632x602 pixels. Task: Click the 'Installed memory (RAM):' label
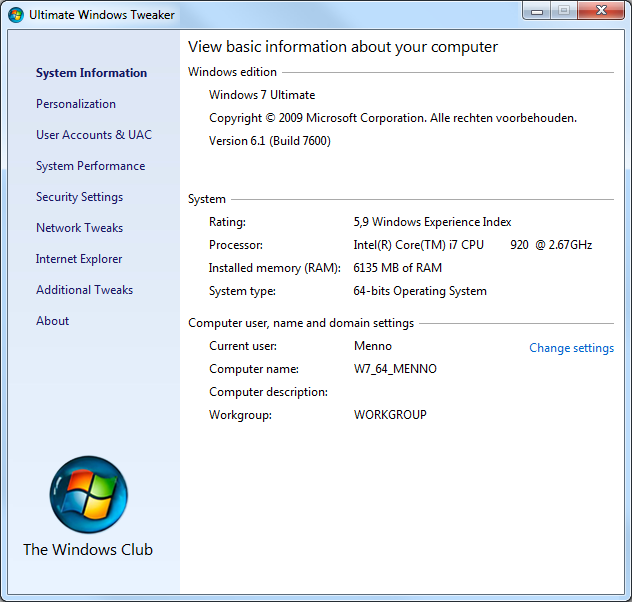(x=274, y=268)
